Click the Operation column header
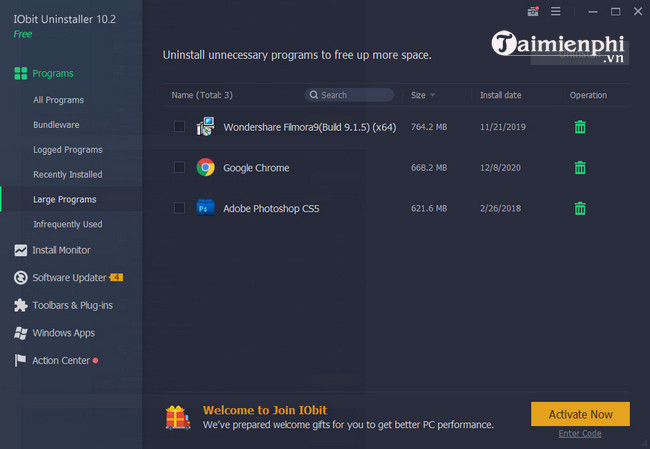 click(x=588, y=95)
